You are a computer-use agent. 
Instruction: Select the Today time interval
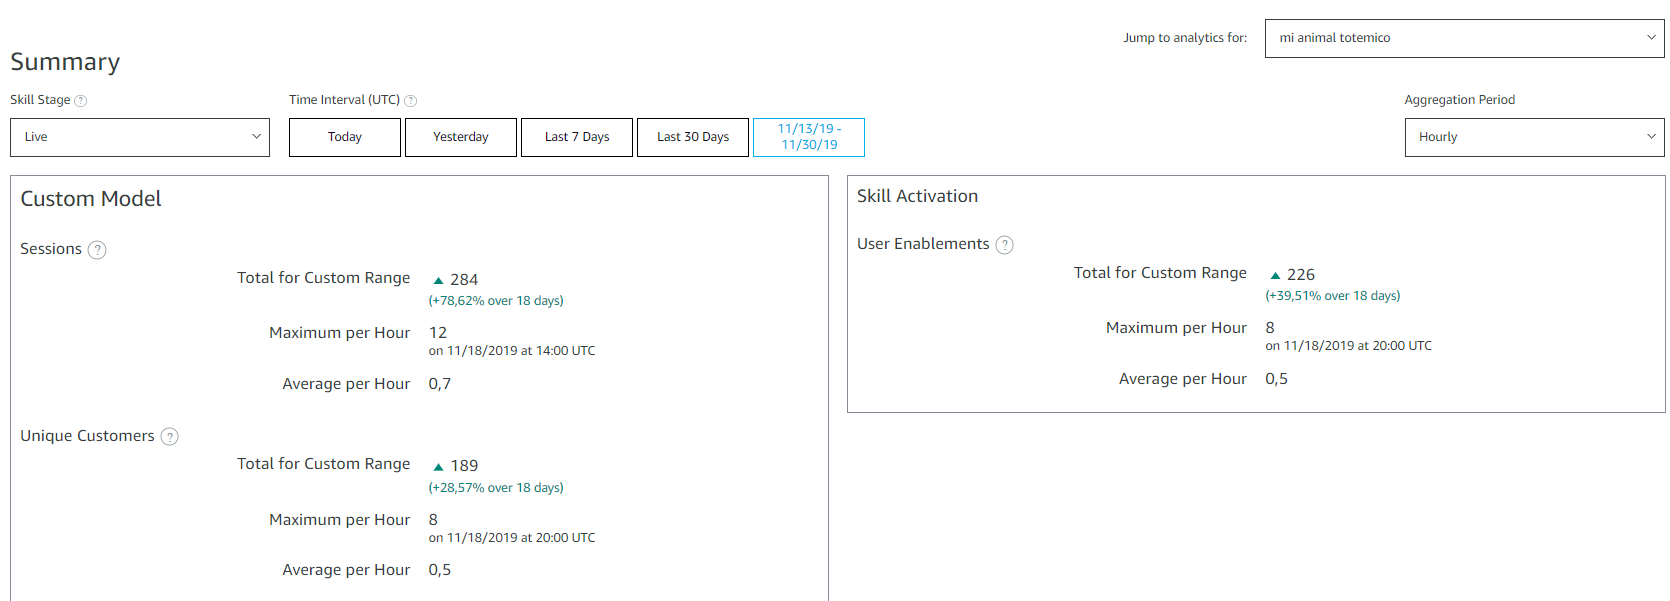pos(345,137)
